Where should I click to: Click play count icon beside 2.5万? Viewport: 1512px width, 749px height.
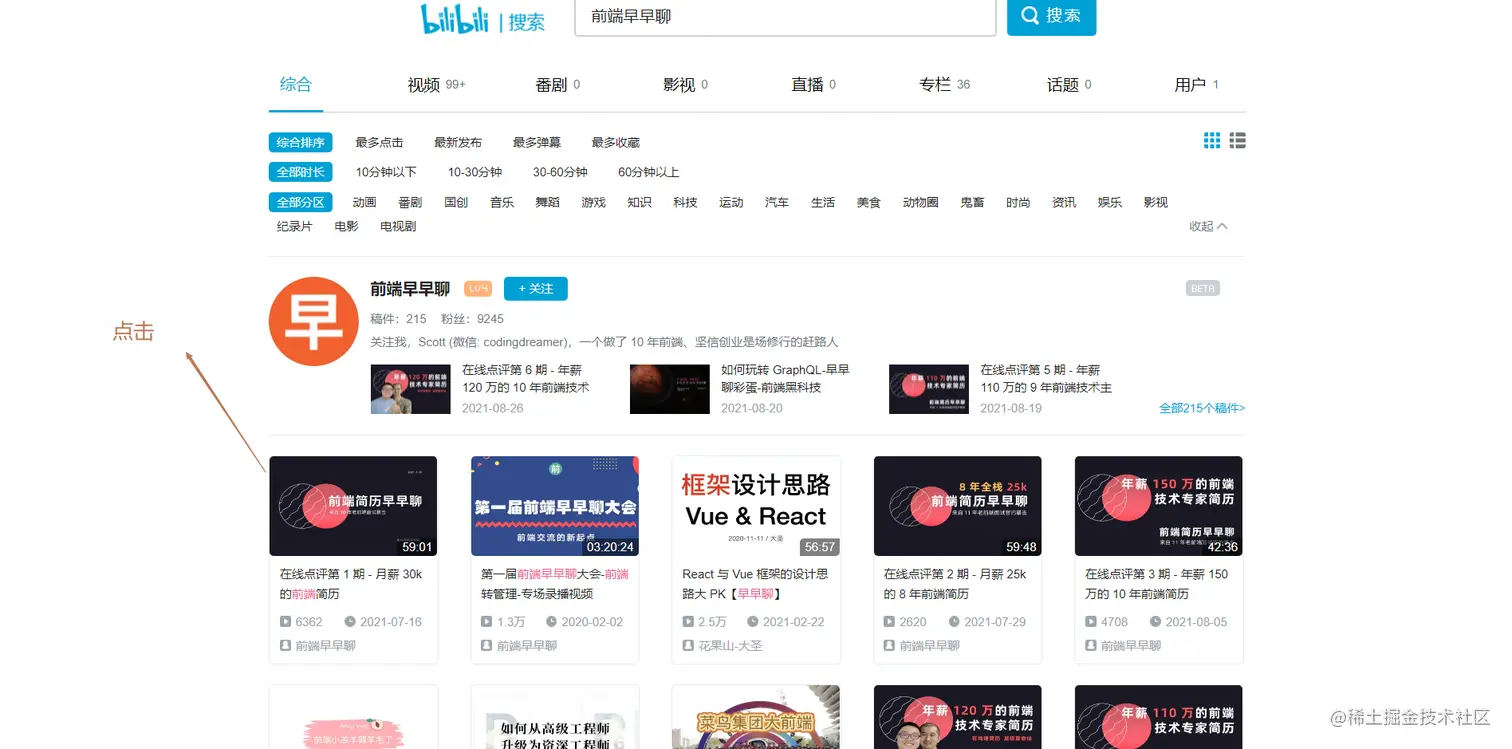pos(688,622)
